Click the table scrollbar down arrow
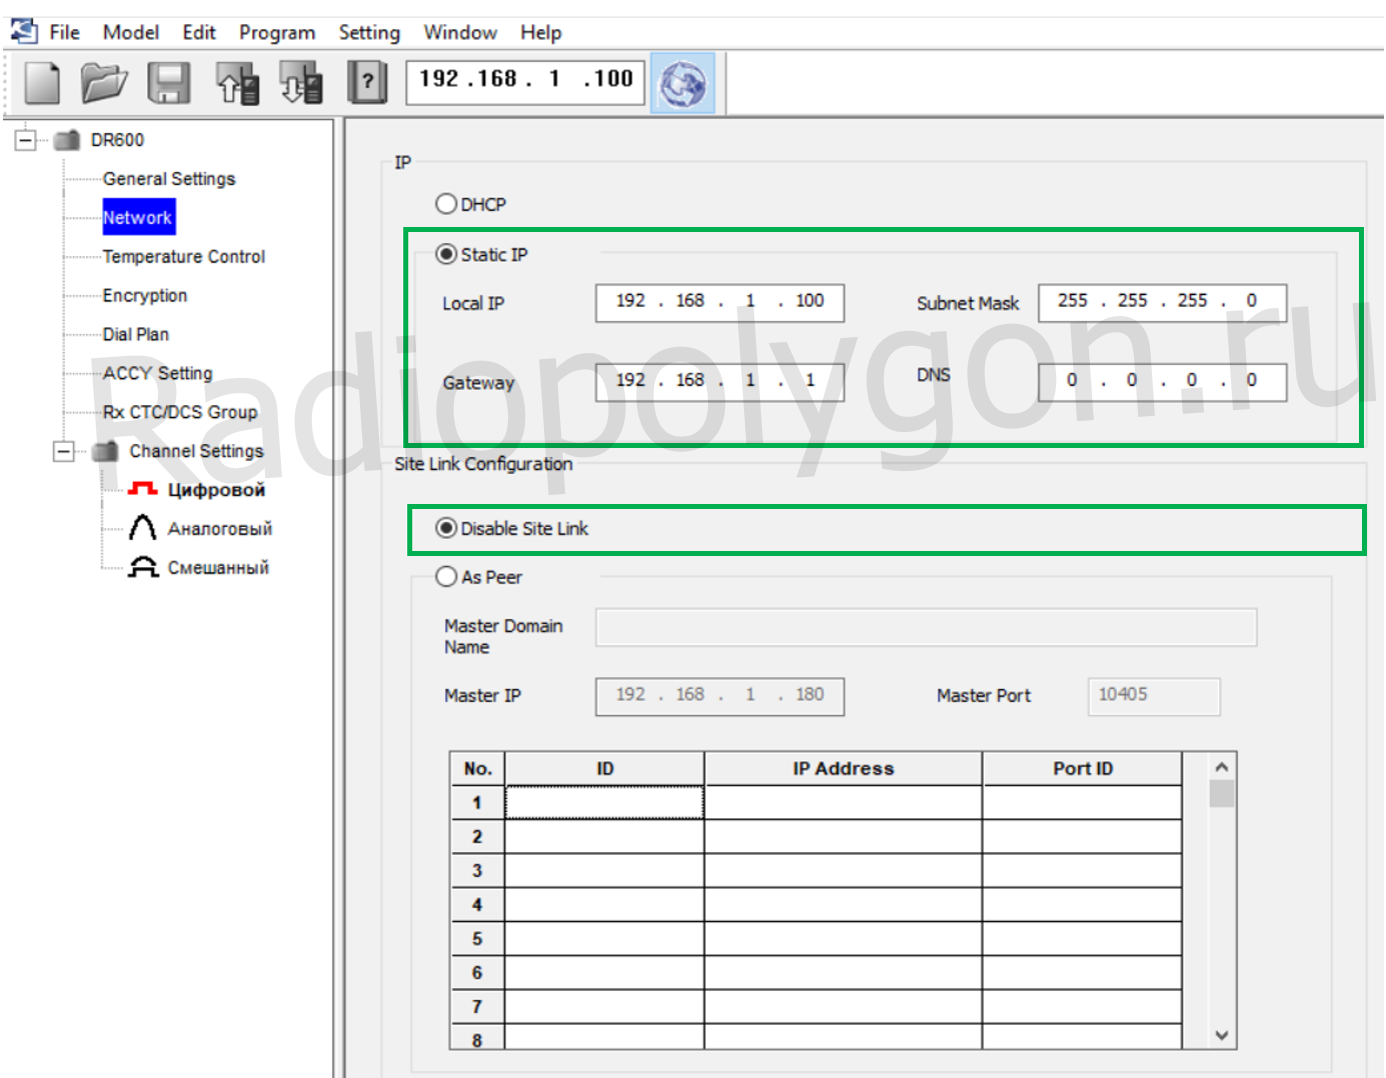Image resolution: width=1386 pixels, height=1078 pixels. (x=1221, y=1036)
